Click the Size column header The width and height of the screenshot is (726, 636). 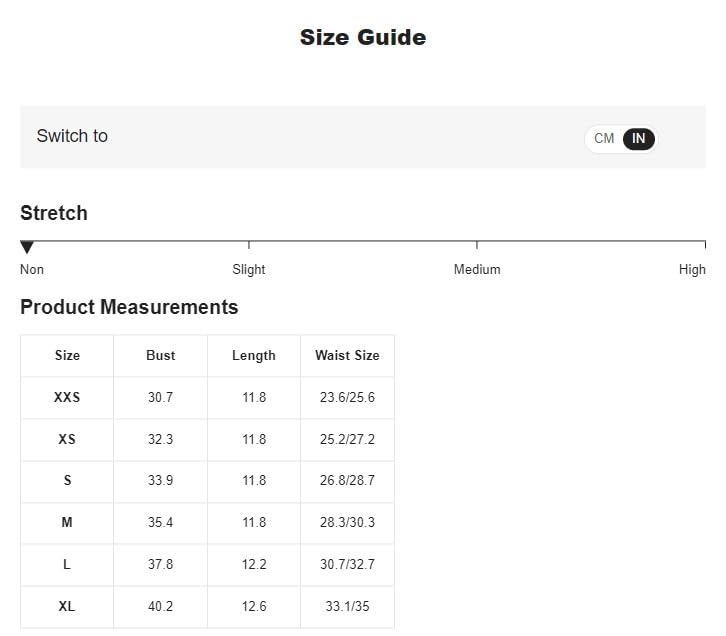67,355
